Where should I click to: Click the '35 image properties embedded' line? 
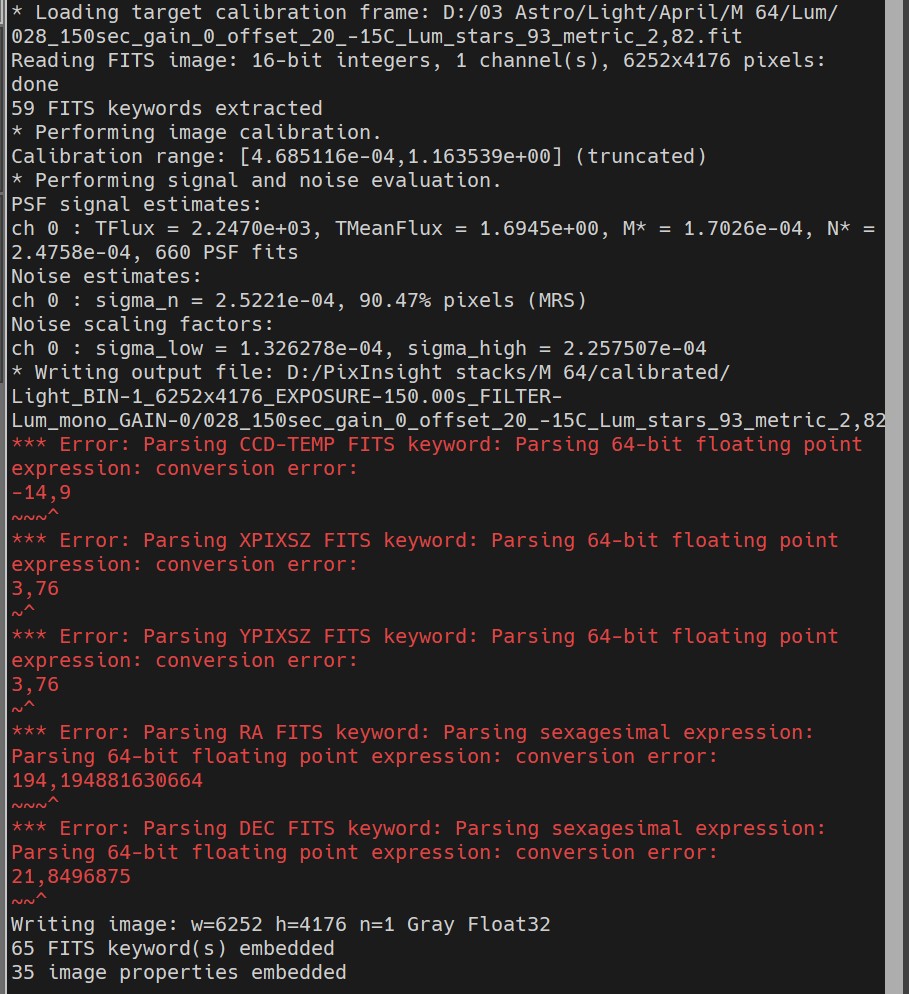point(179,972)
